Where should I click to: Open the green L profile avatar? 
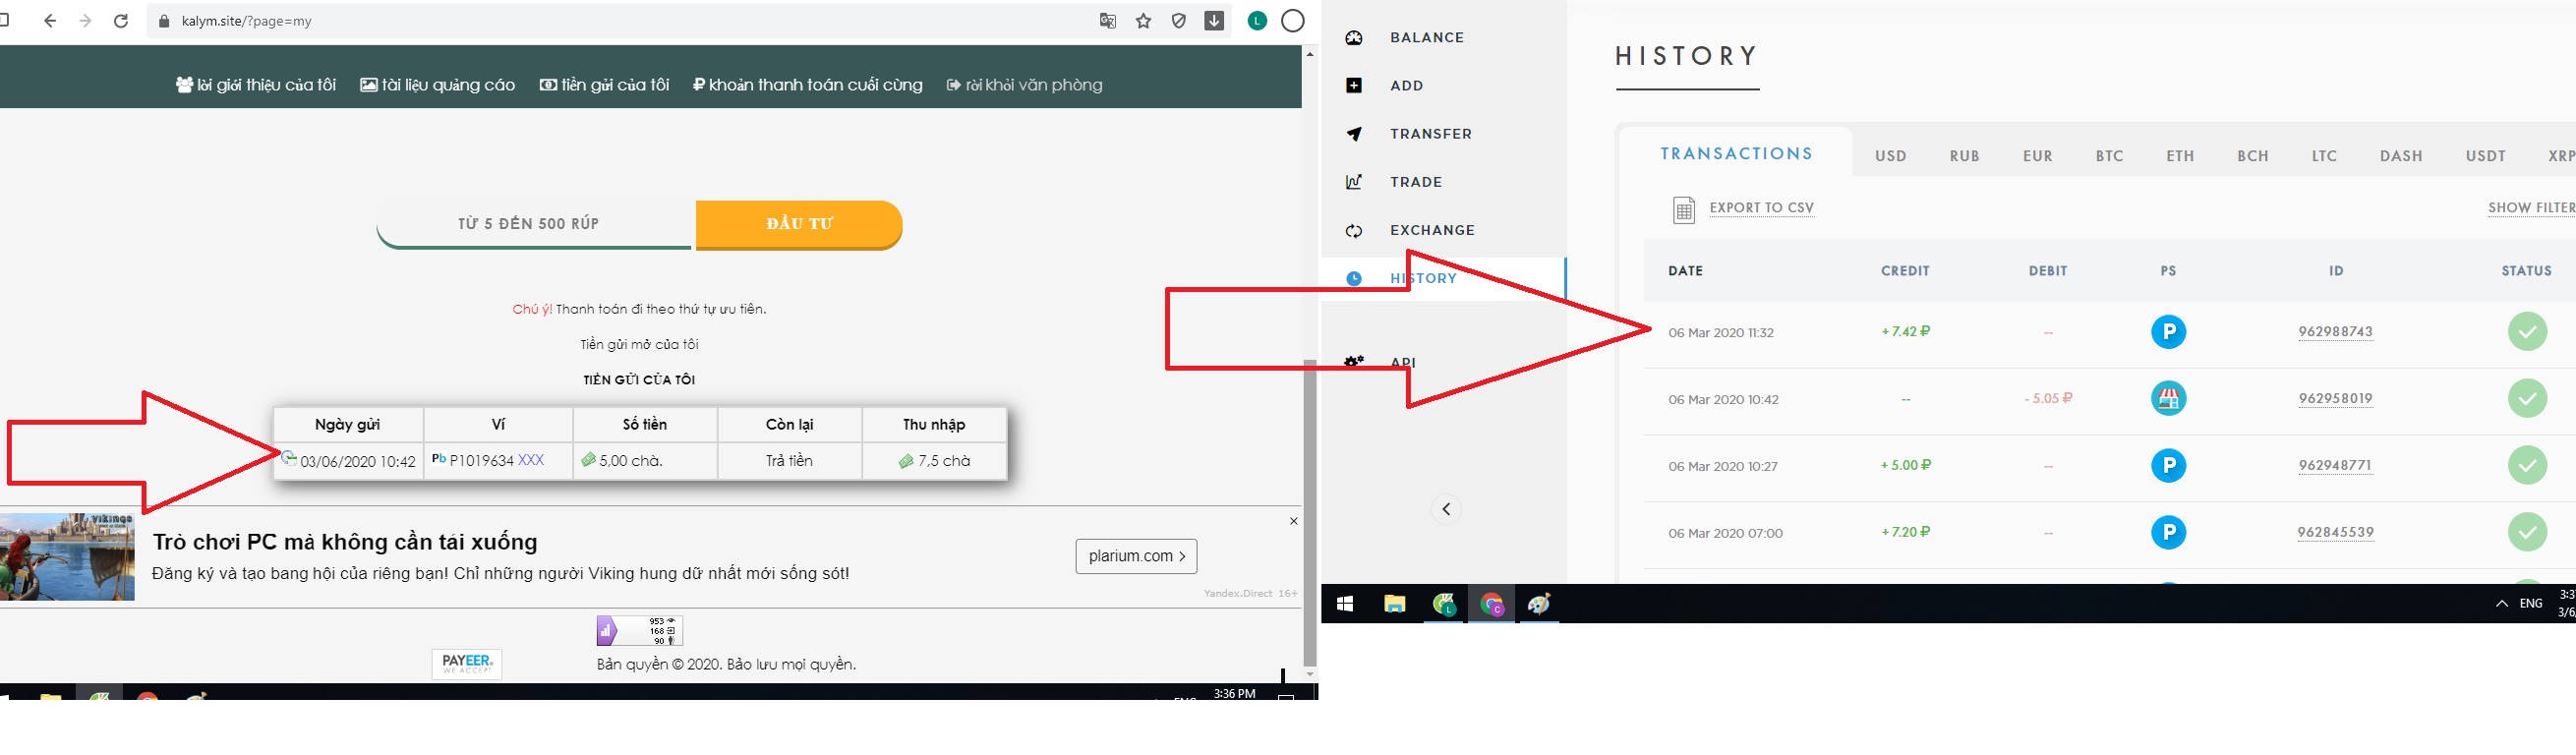1258,21
